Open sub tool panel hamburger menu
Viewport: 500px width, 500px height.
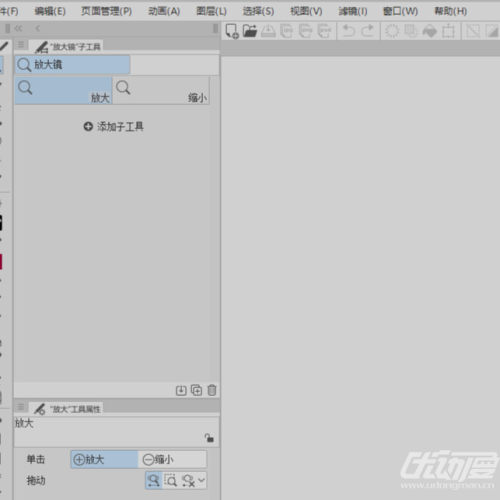click(x=21, y=44)
